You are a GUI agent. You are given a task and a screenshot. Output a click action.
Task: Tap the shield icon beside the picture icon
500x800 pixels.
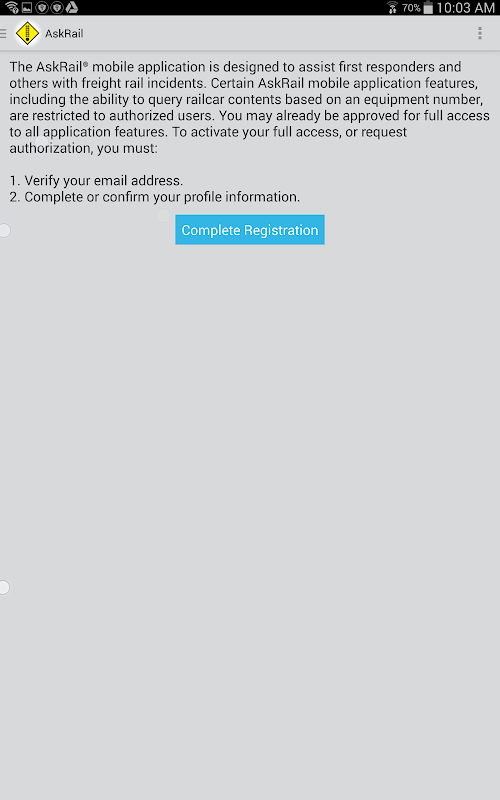point(41,8)
